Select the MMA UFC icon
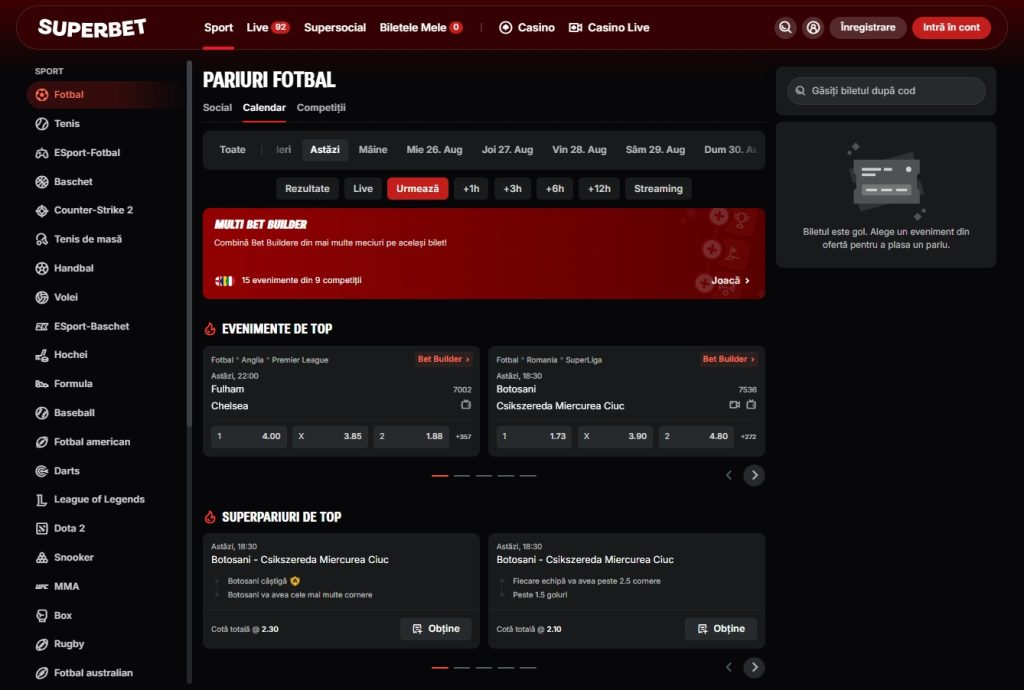The width and height of the screenshot is (1024, 690). [42, 586]
